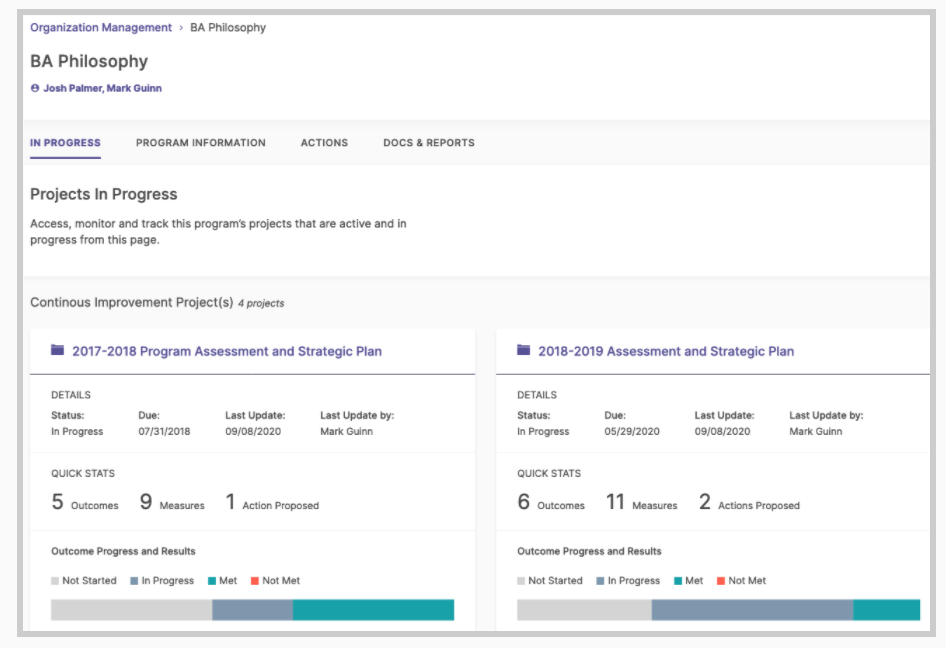The height and width of the screenshot is (648, 946).
Task: Click the 9 Measures stat
Action: [172, 502]
